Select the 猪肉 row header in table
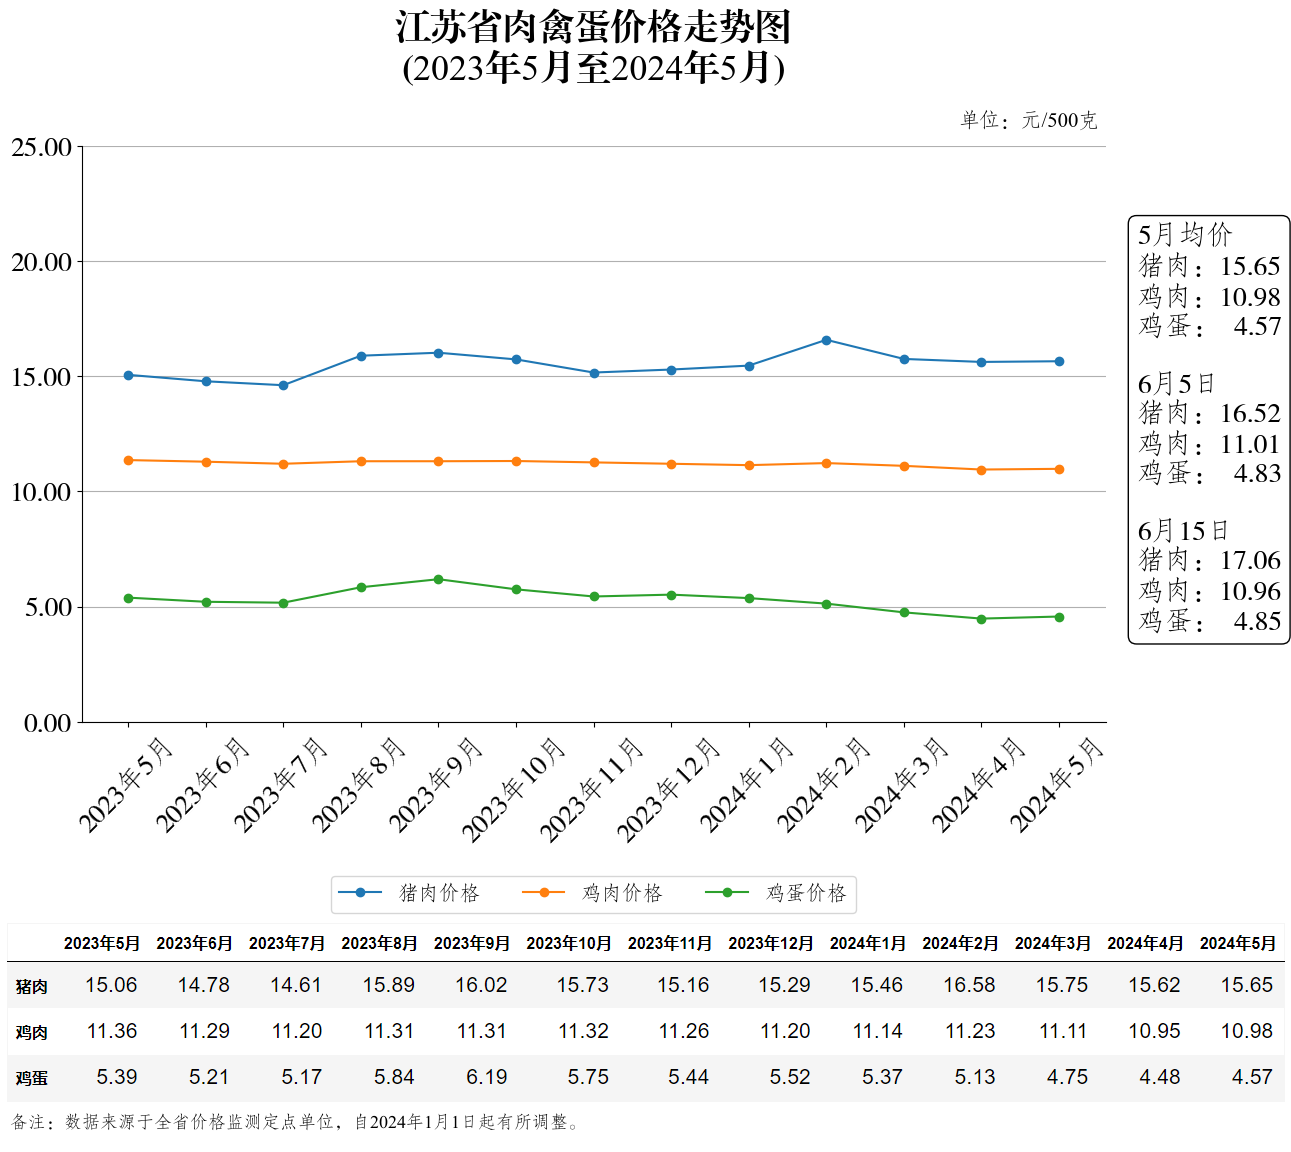 point(31,986)
